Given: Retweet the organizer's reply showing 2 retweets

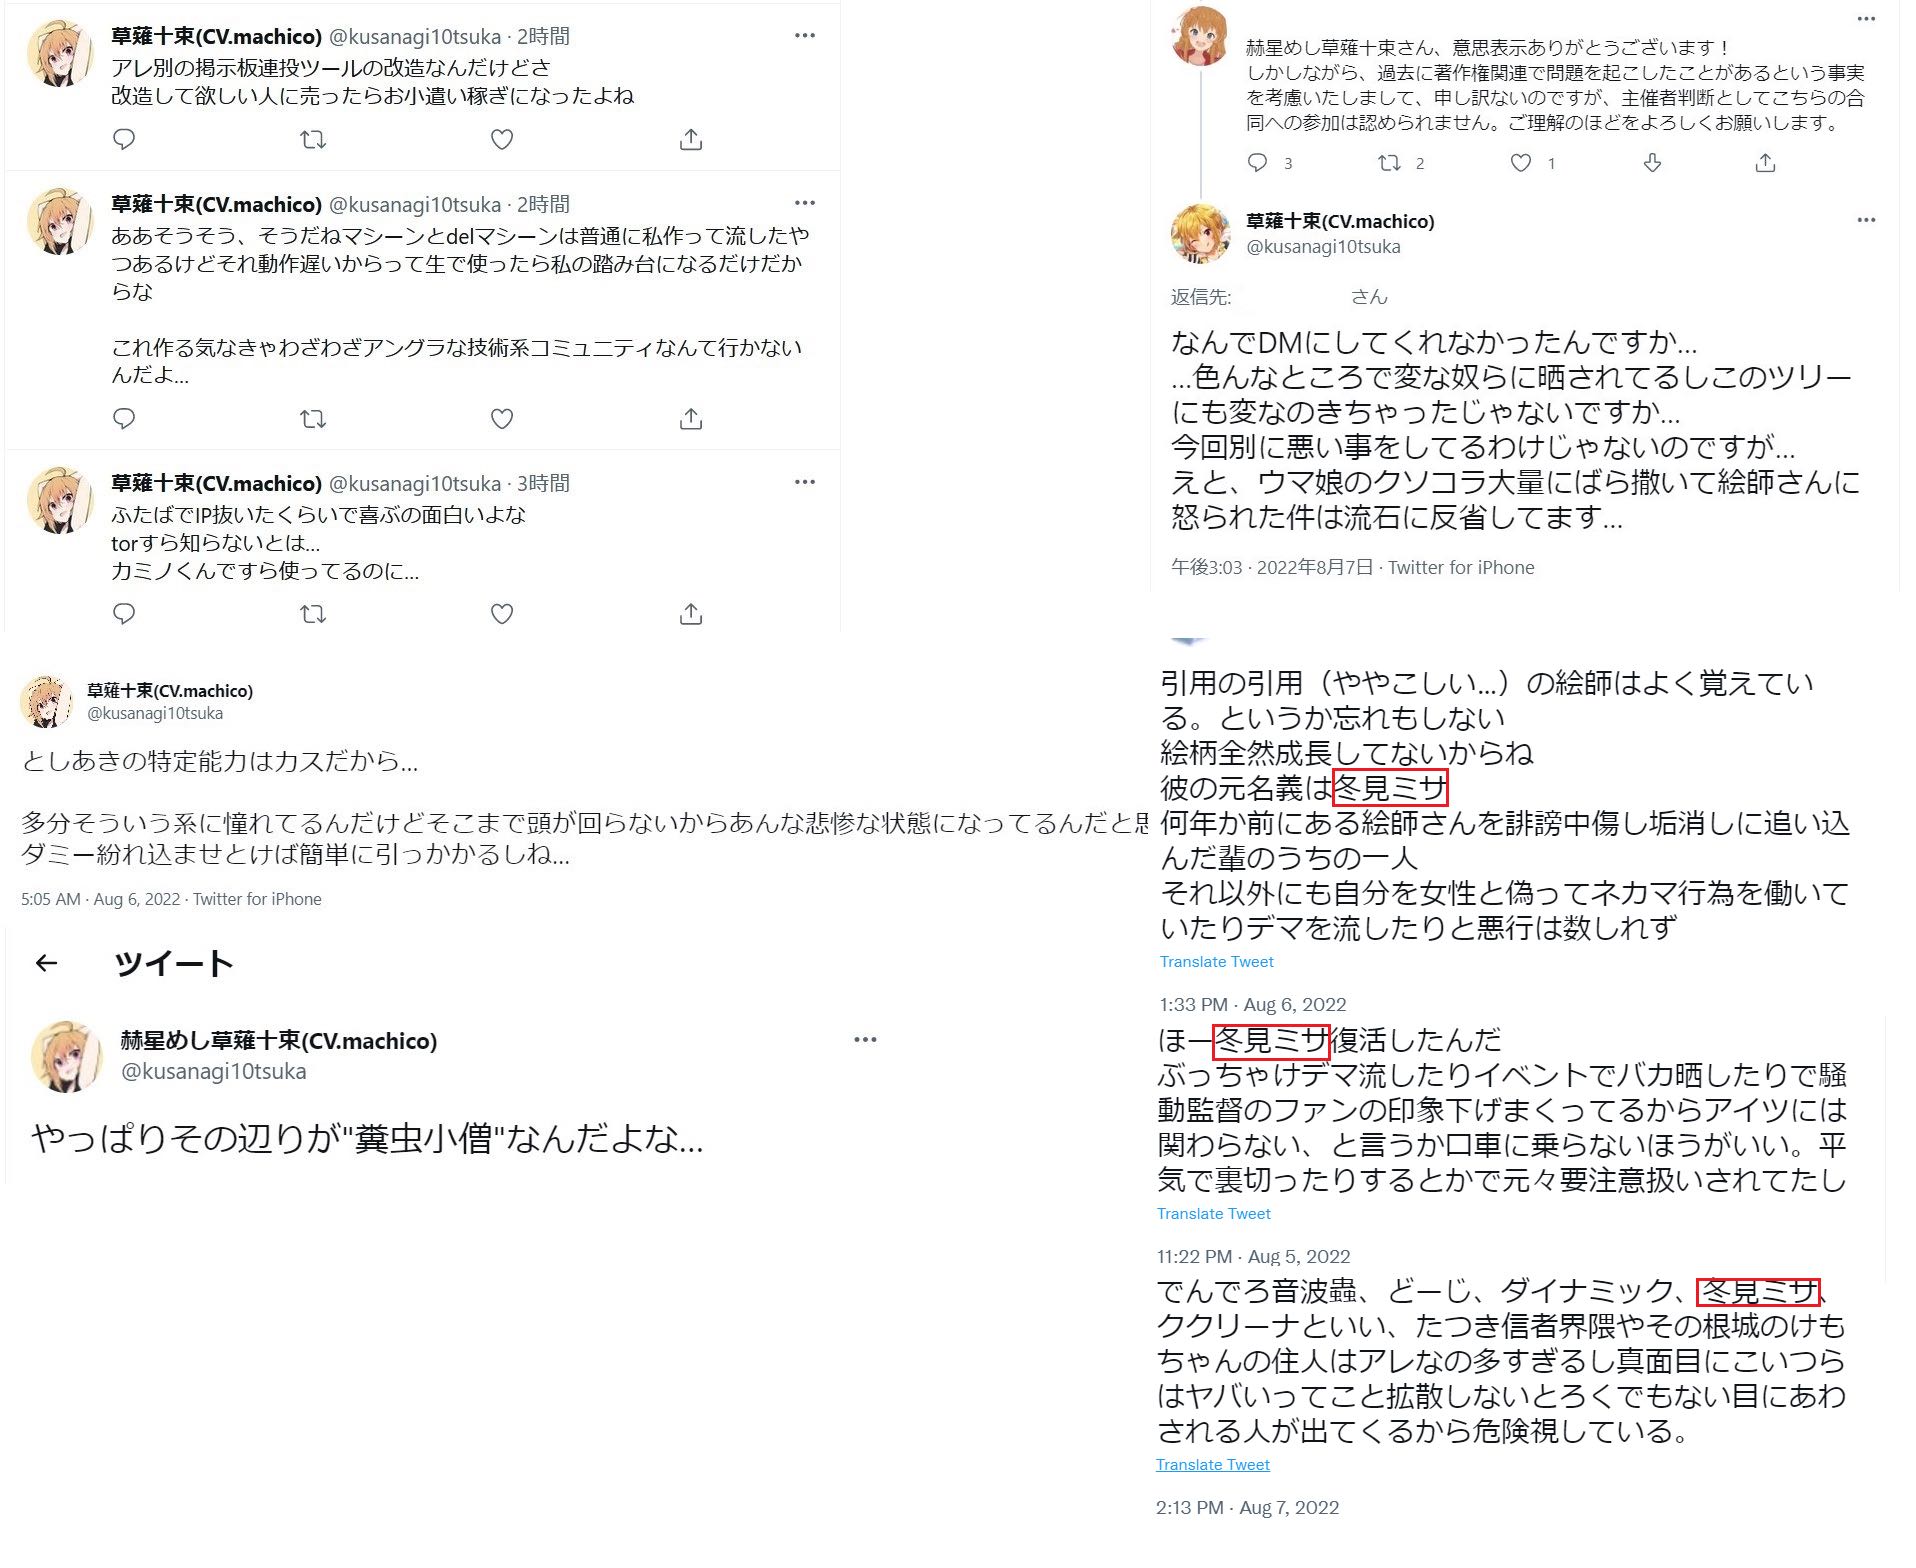Looking at the screenshot, I should point(1390,163).
